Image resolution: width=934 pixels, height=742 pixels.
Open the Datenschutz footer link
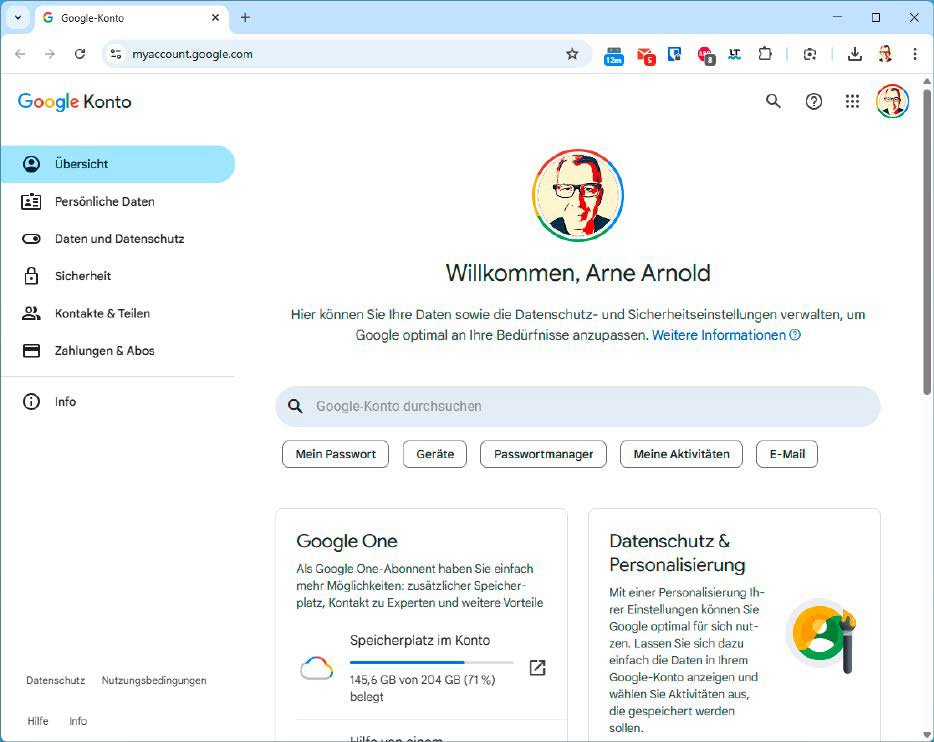coord(55,680)
